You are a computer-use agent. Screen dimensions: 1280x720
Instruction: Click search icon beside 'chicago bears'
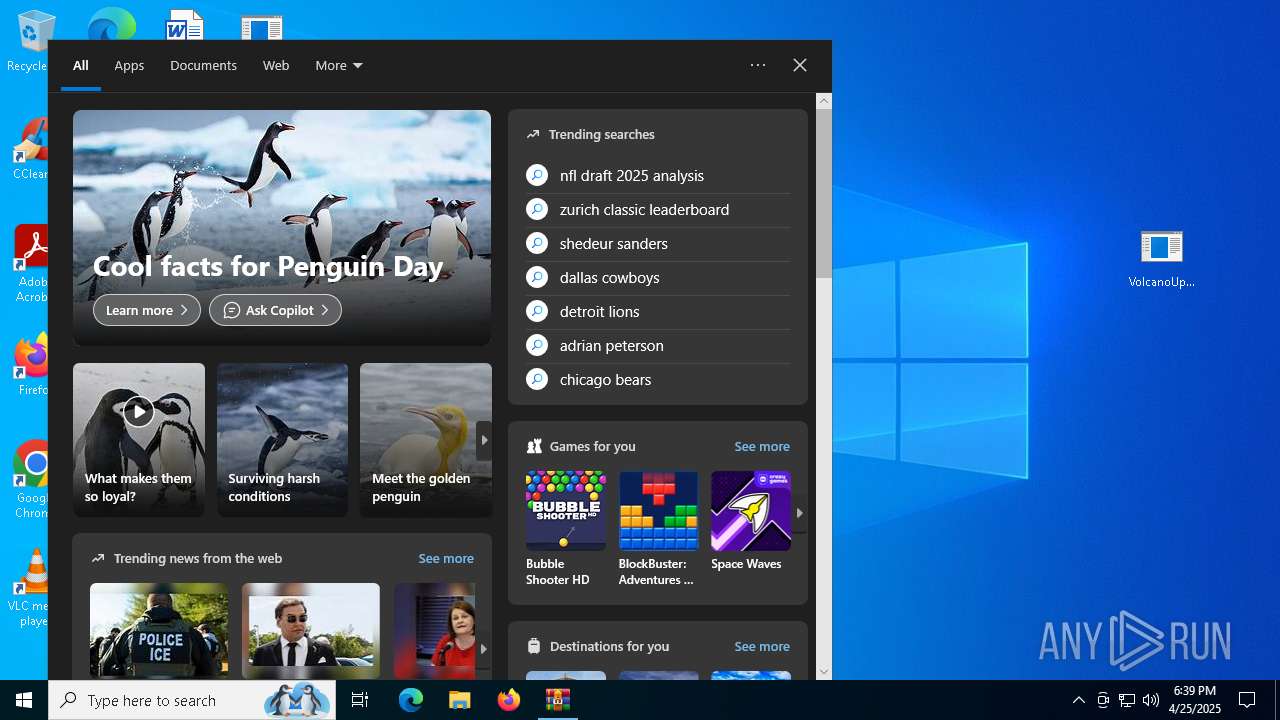(537, 379)
